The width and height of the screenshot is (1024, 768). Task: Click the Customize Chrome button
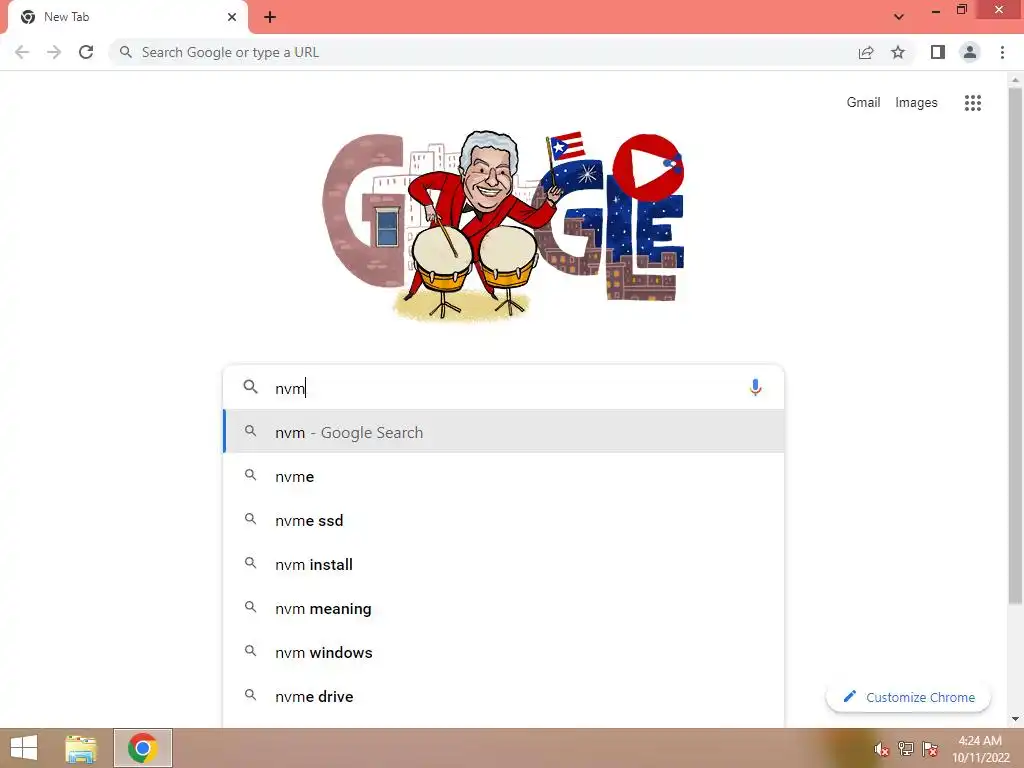pyautogui.click(x=908, y=697)
